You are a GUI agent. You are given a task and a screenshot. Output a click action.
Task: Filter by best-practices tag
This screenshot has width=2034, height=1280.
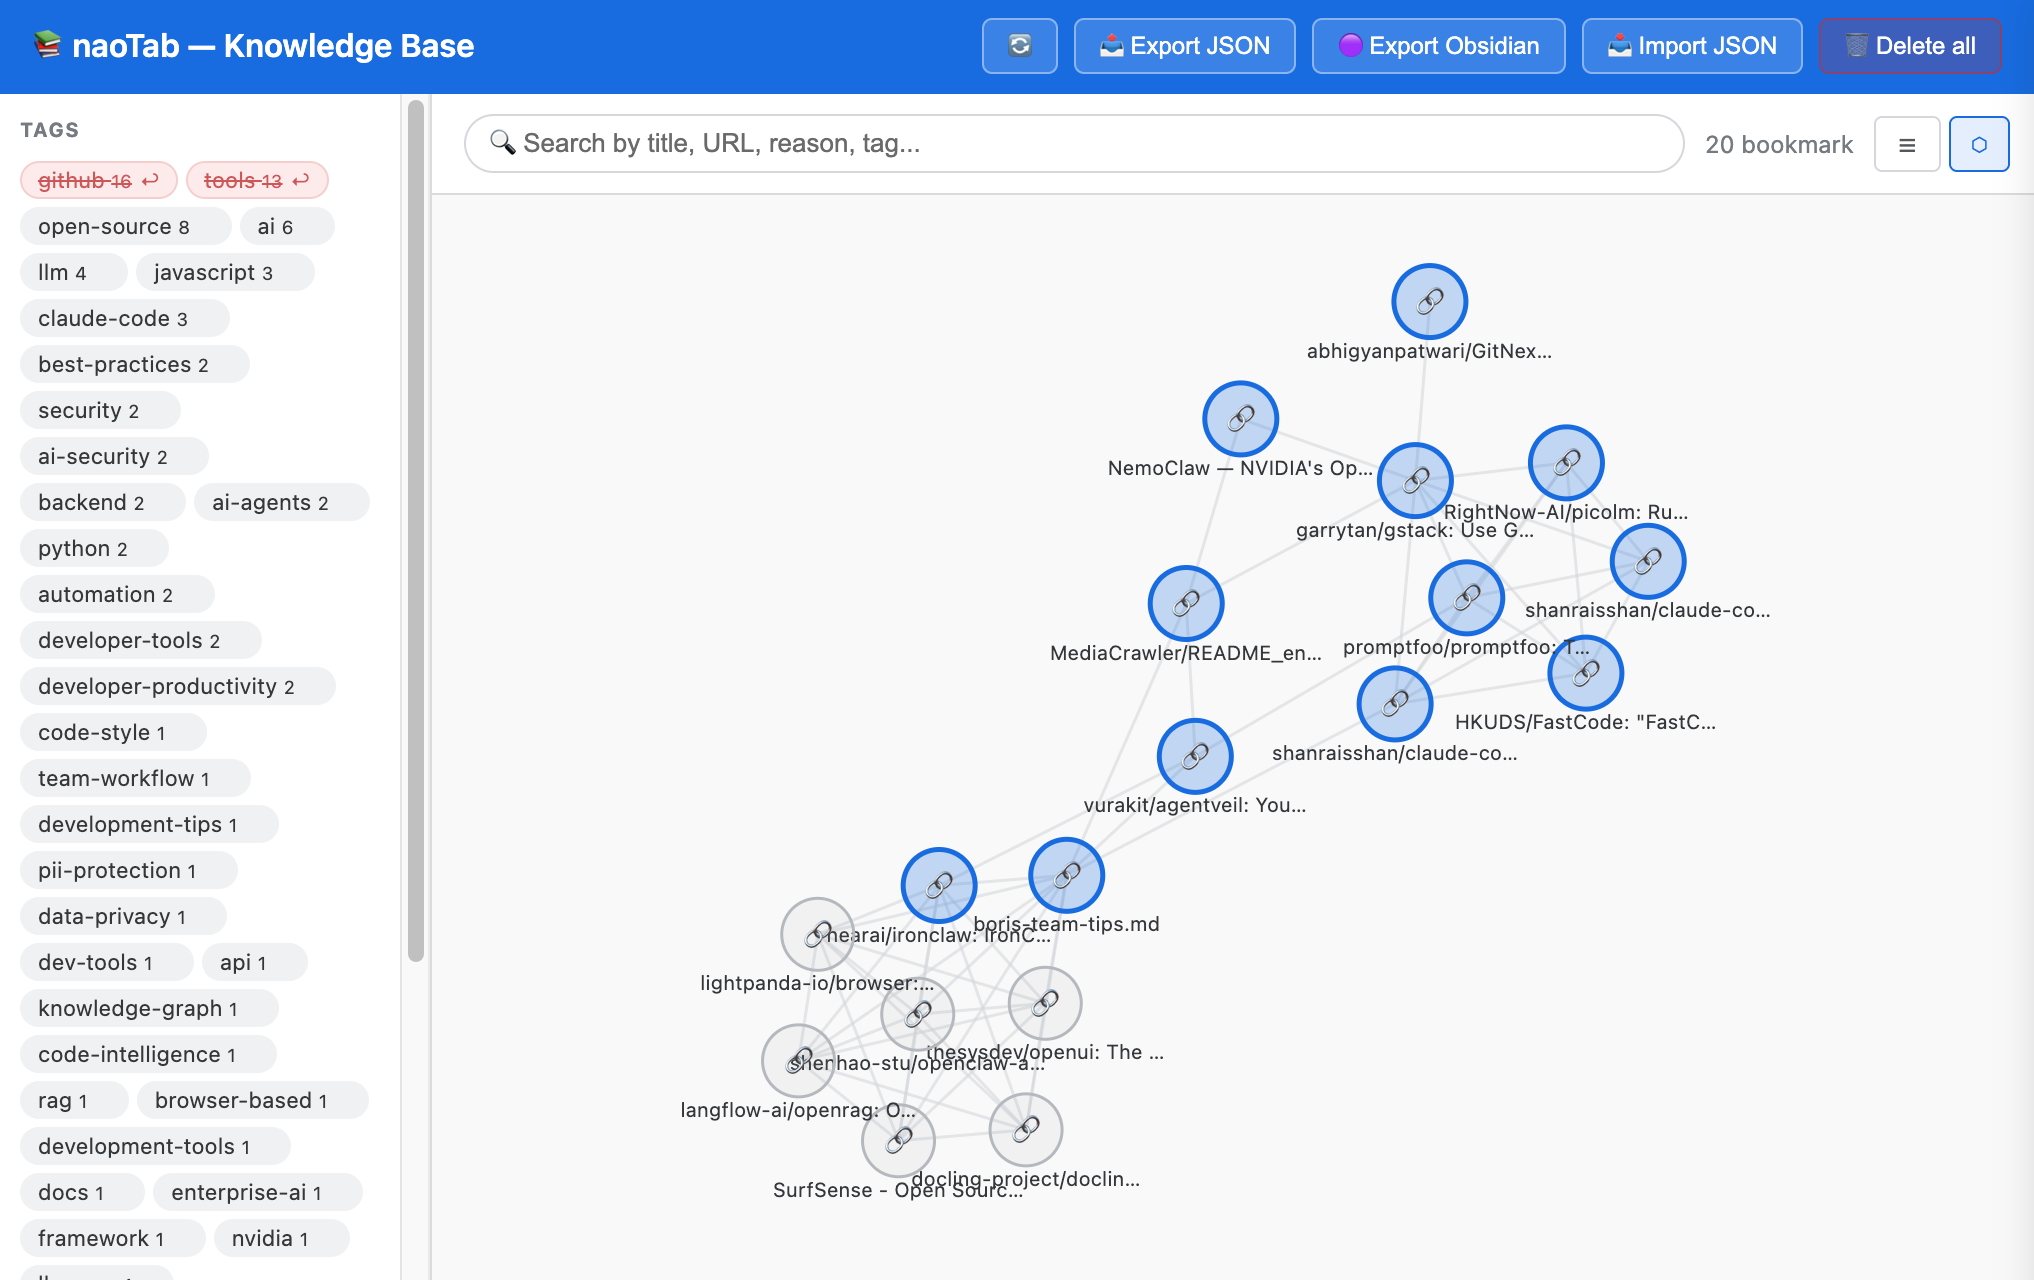point(135,364)
